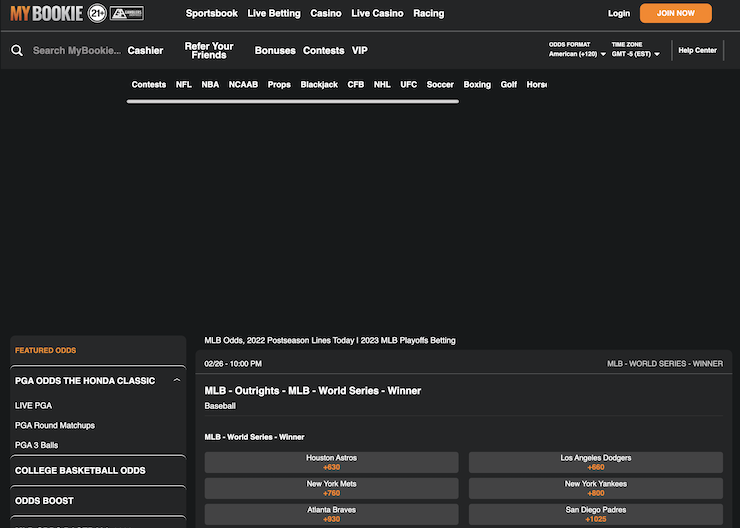
Task: Bet on New York Mets +760
Action: pyautogui.click(x=331, y=488)
